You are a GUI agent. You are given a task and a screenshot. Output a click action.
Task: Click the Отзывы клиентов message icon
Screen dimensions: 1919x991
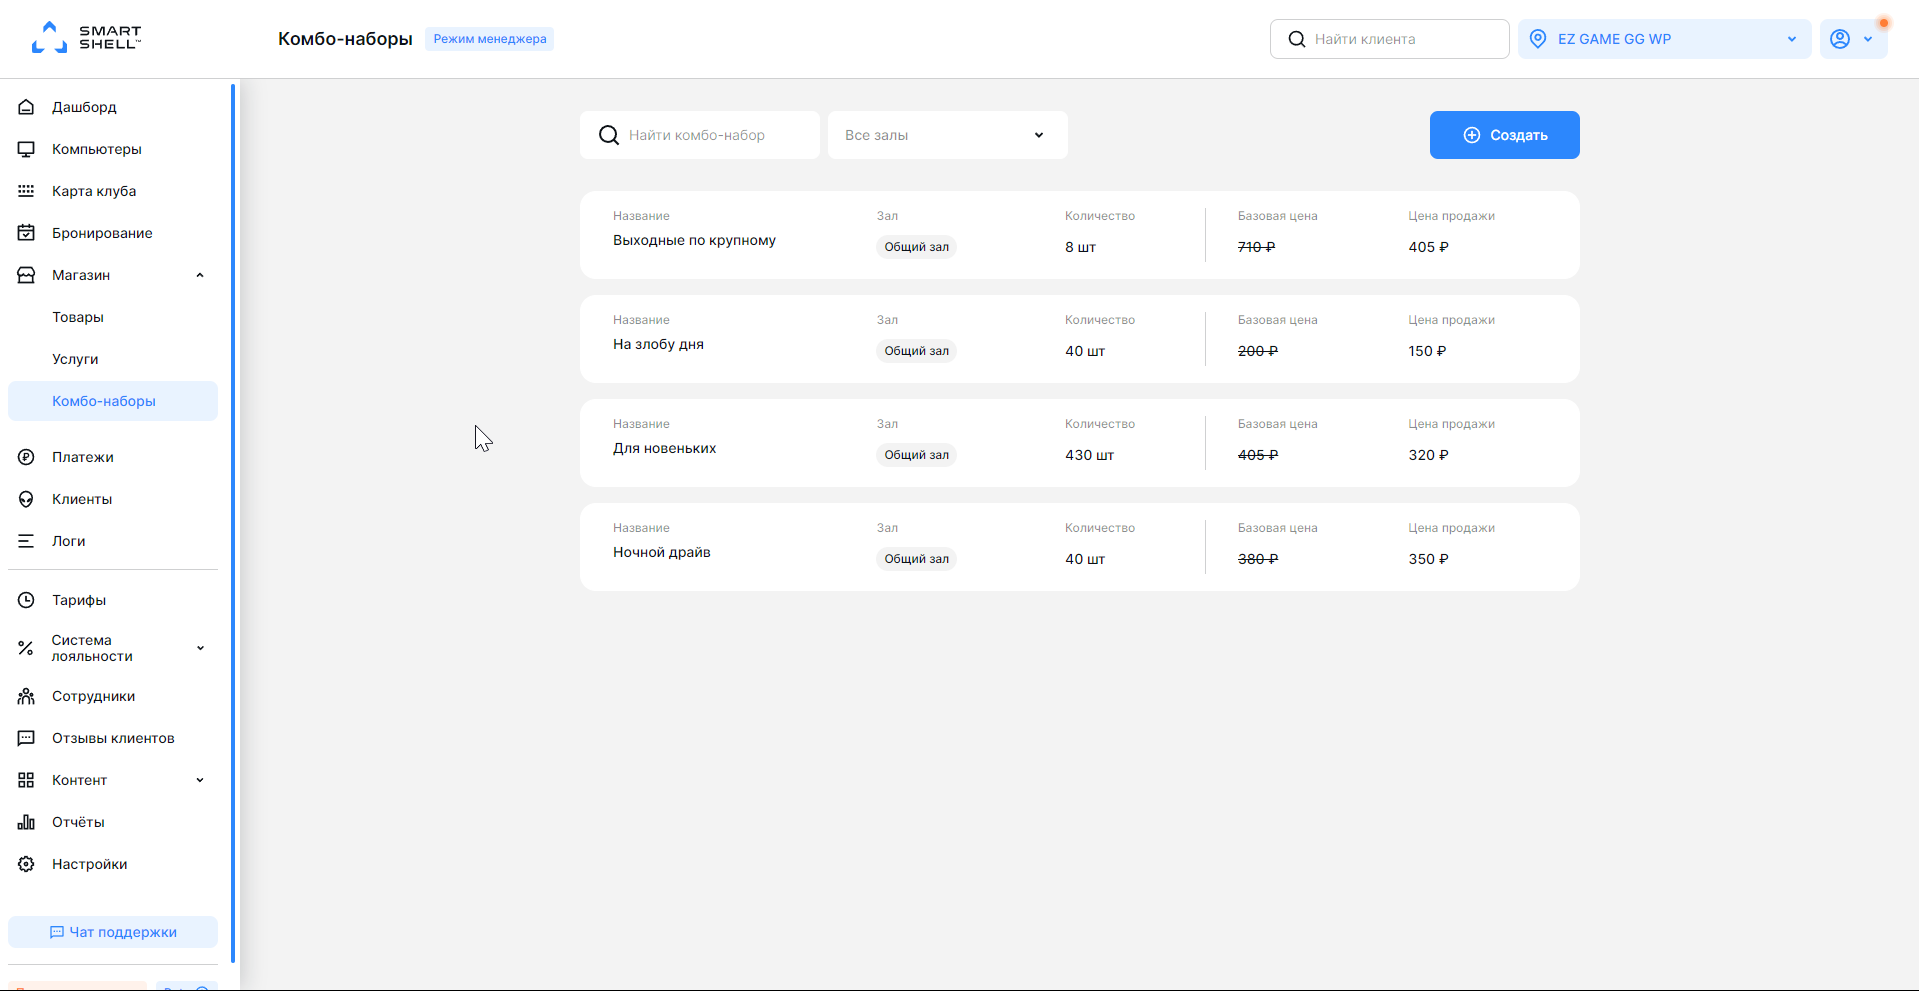26,738
